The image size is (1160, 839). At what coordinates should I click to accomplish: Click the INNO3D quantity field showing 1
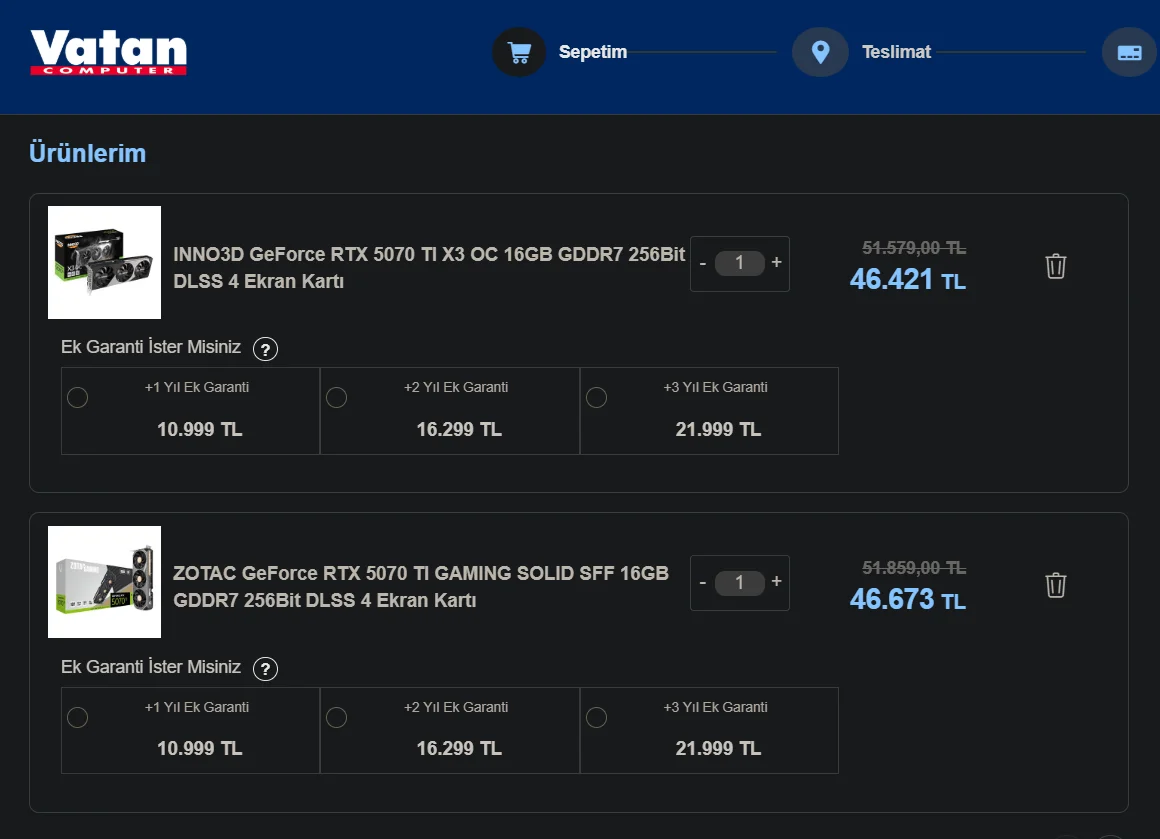740,263
